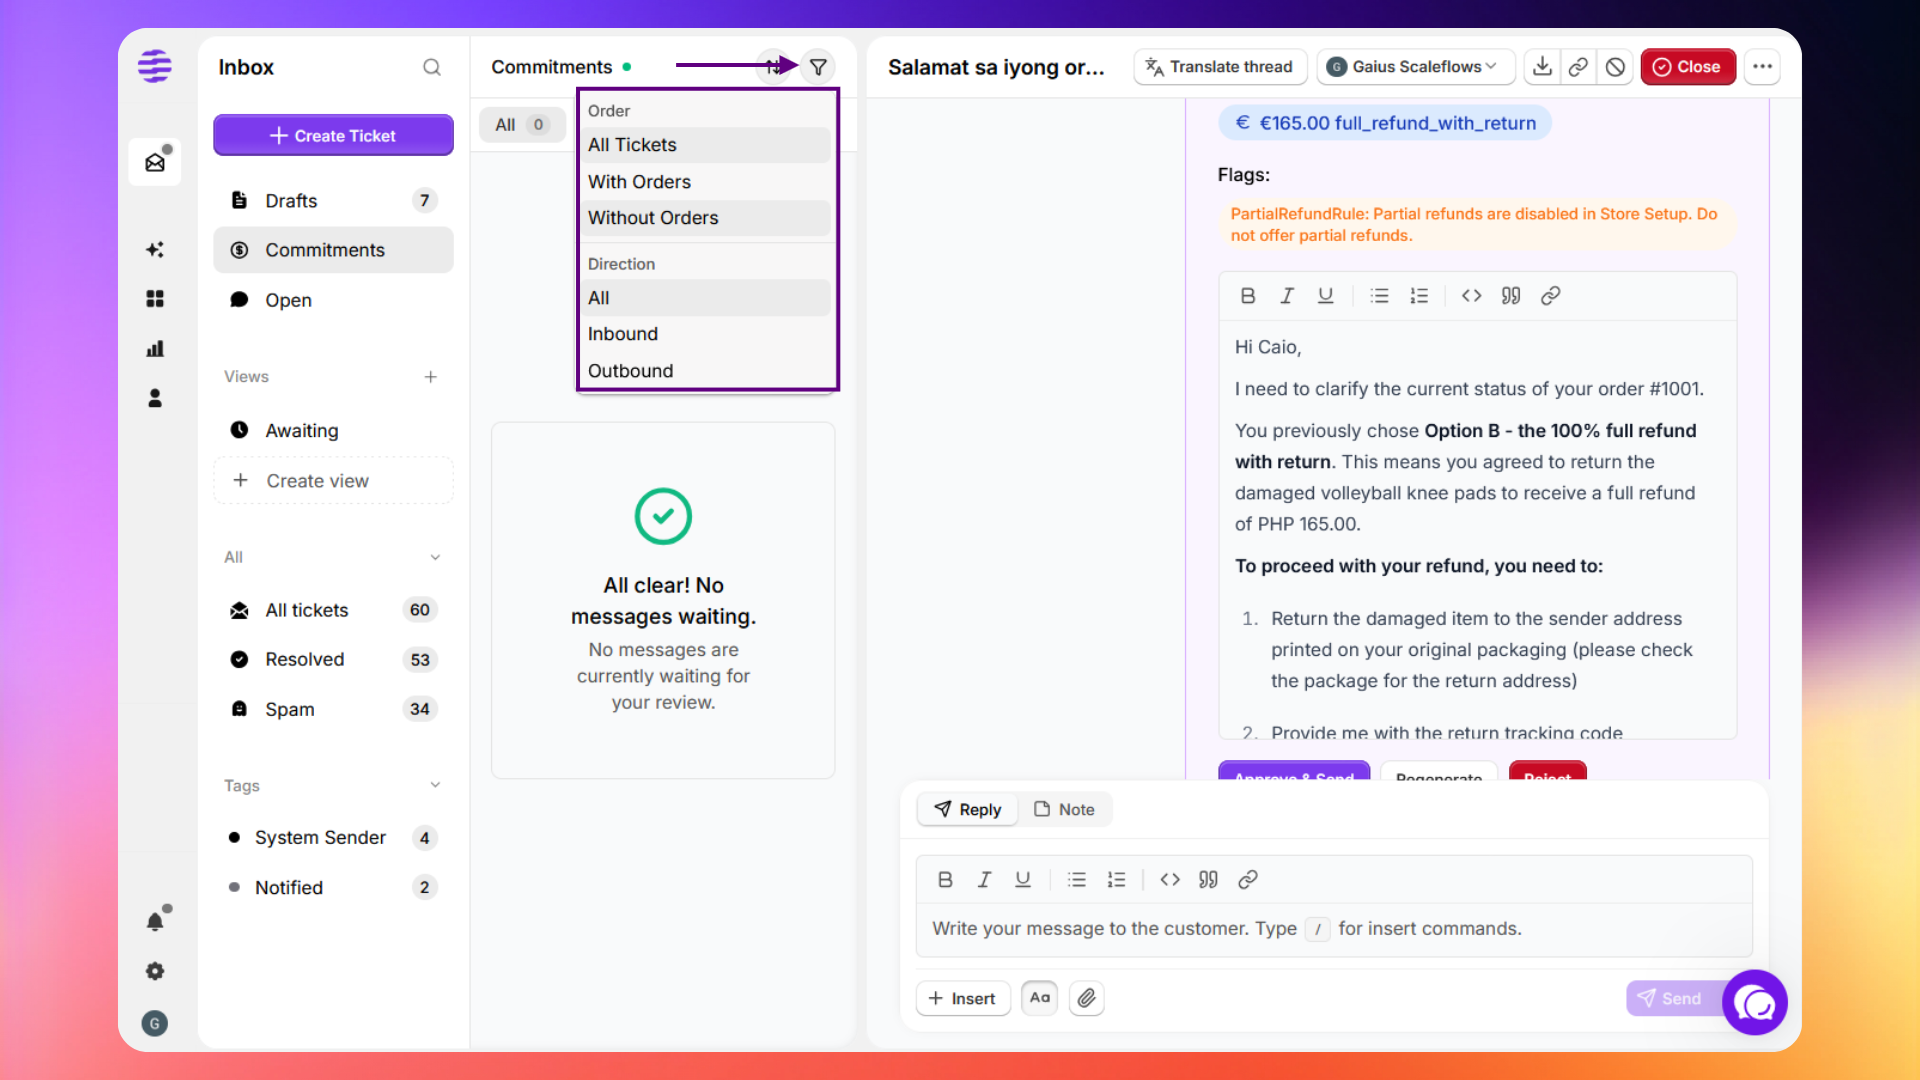
Task: Open the analytics bar chart icon
Action: click(x=155, y=349)
